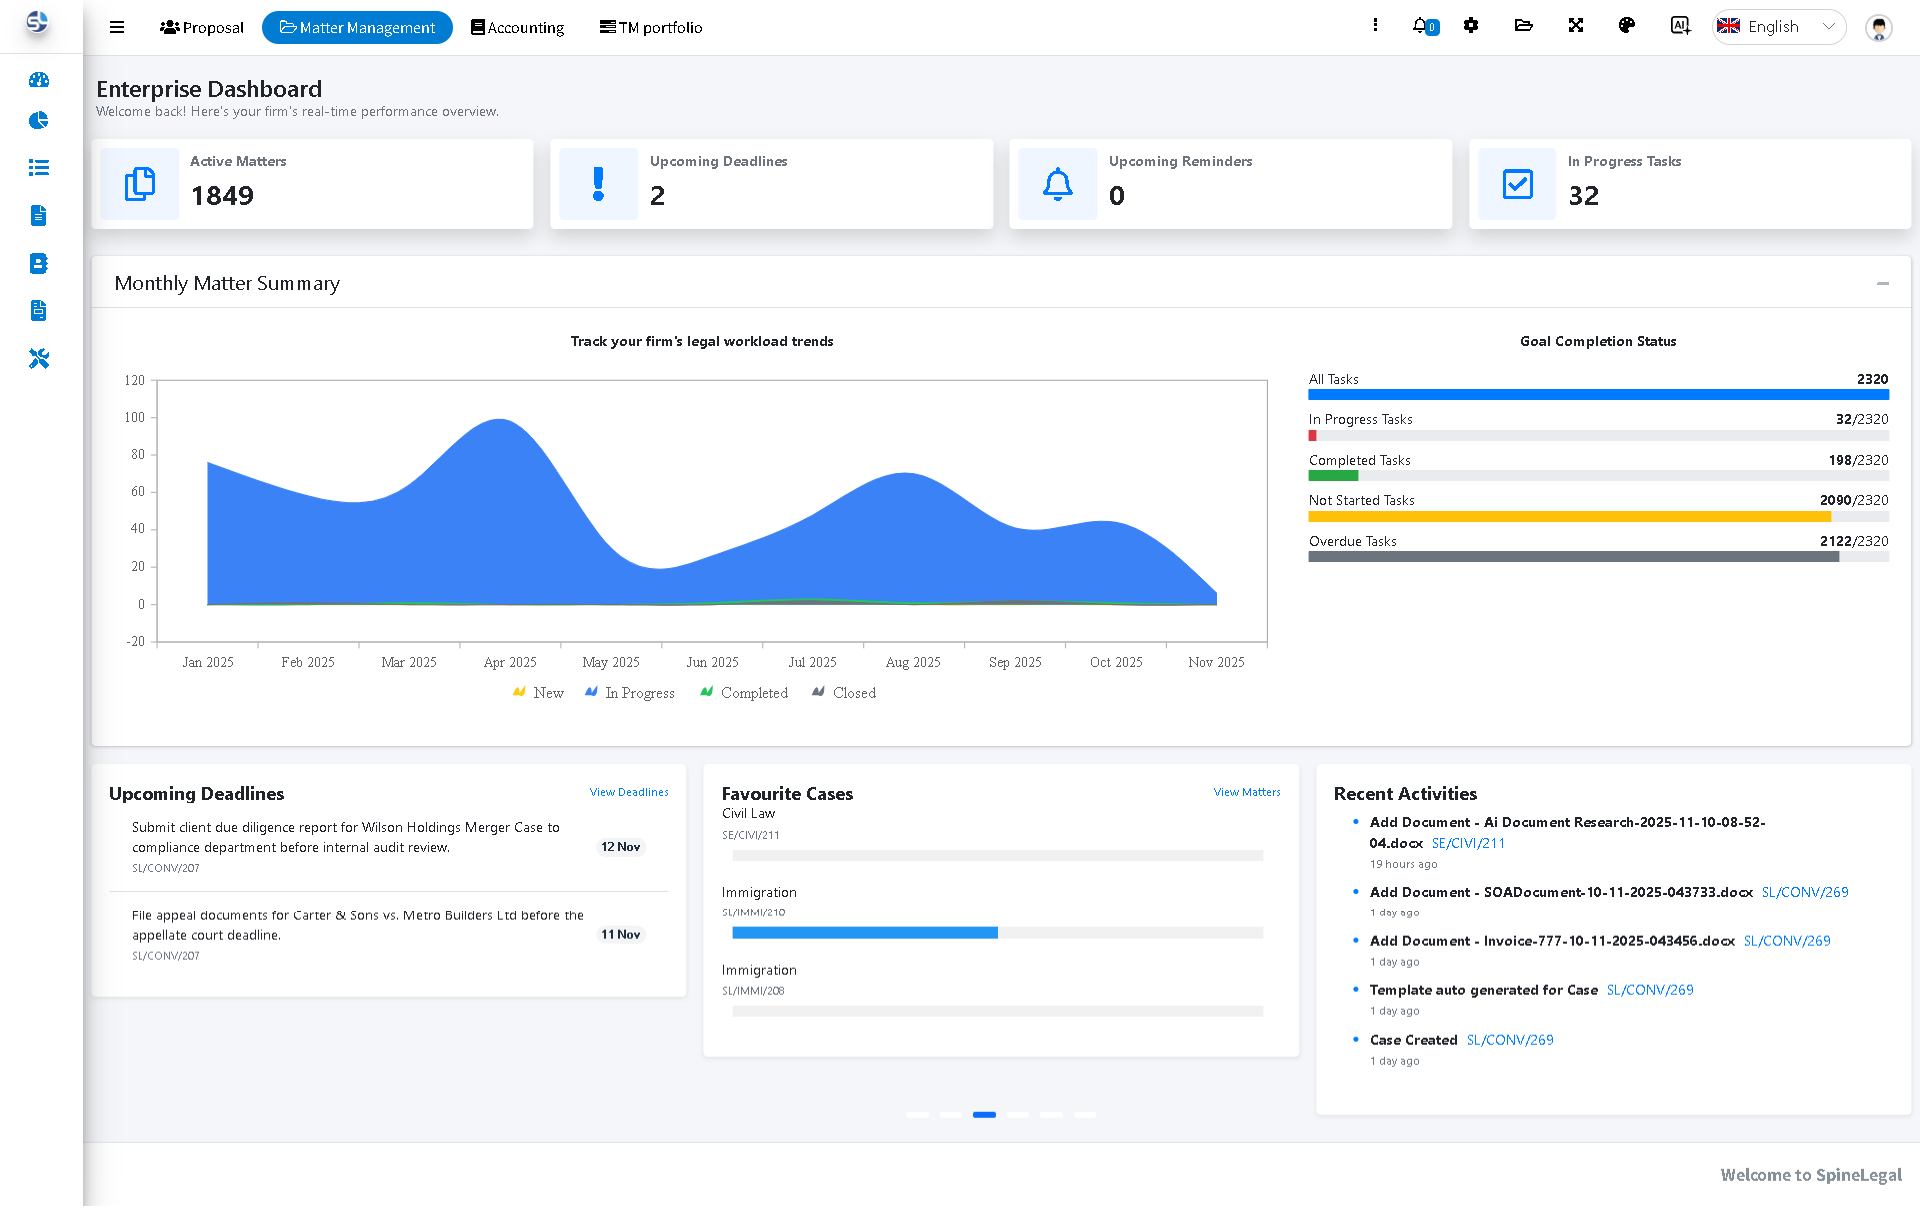Open the pie chart sidebar icon
Image resolution: width=1920 pixels, height=1208 pixels.
[39, 121]
